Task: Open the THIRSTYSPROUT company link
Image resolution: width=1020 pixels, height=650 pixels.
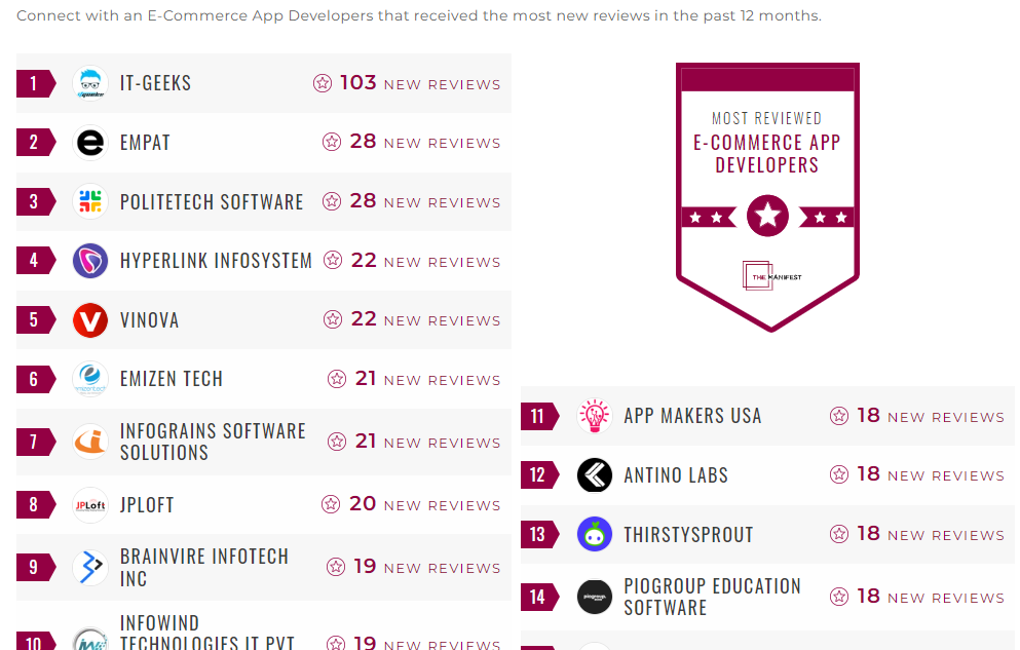Action: [x=688, y=535]
